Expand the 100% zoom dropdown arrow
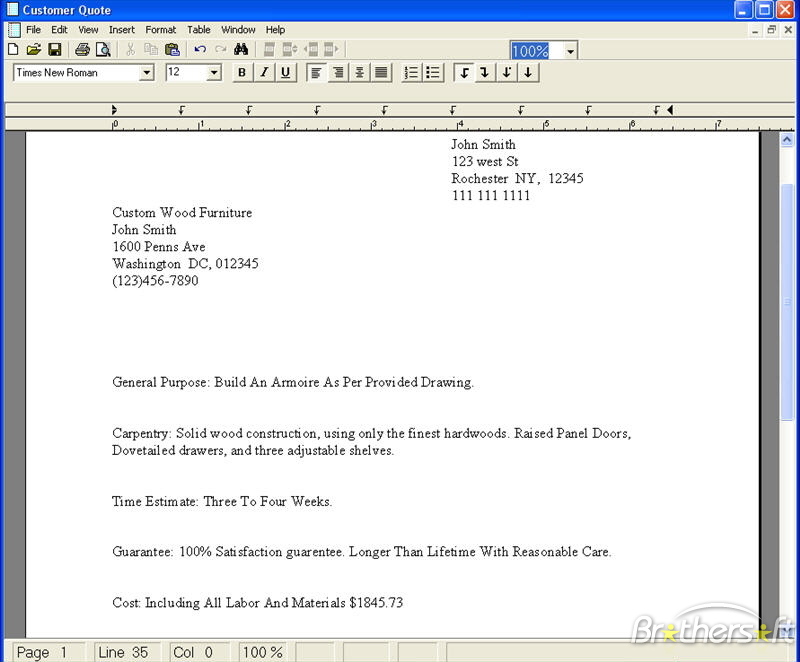Viewport: 800px width, 662px height. pyautogui.click(x=570, y=50)
